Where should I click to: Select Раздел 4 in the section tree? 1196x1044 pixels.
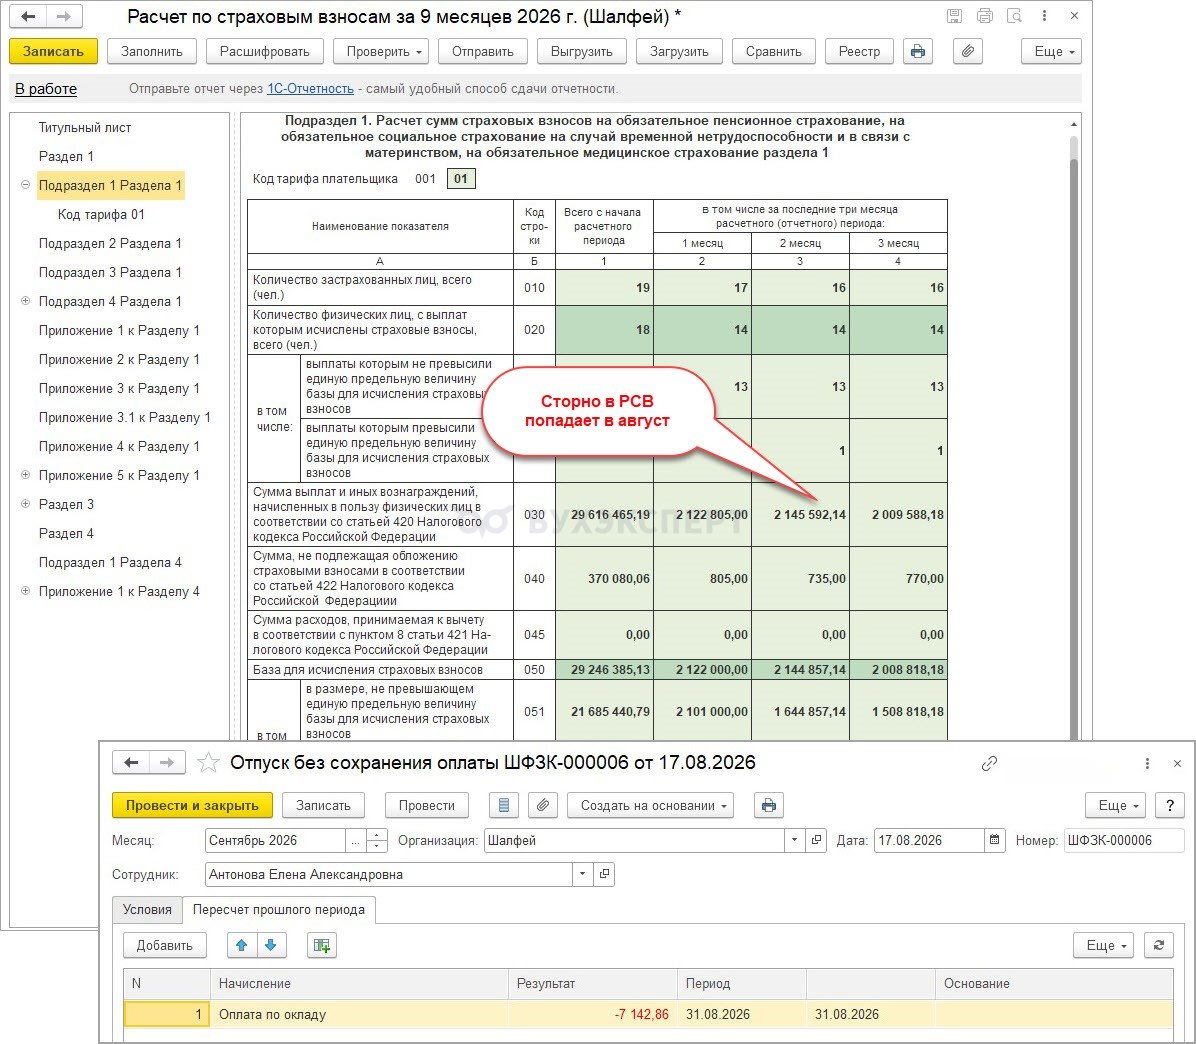click(66, 533)
